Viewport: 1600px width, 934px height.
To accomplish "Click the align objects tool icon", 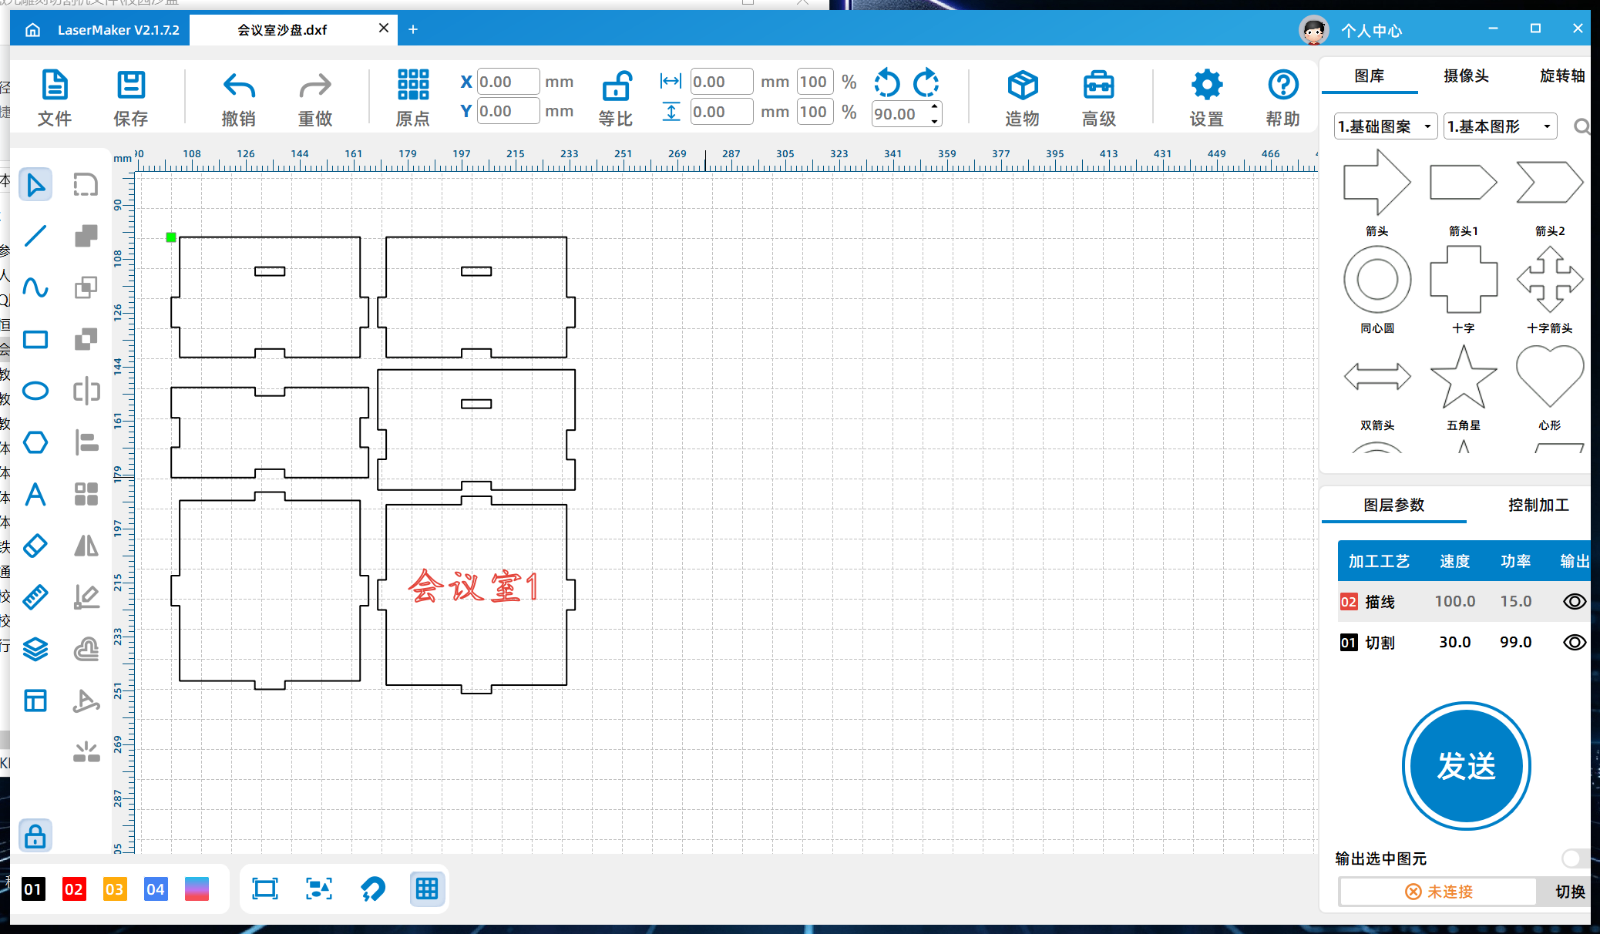I will (x=87, y=442).
